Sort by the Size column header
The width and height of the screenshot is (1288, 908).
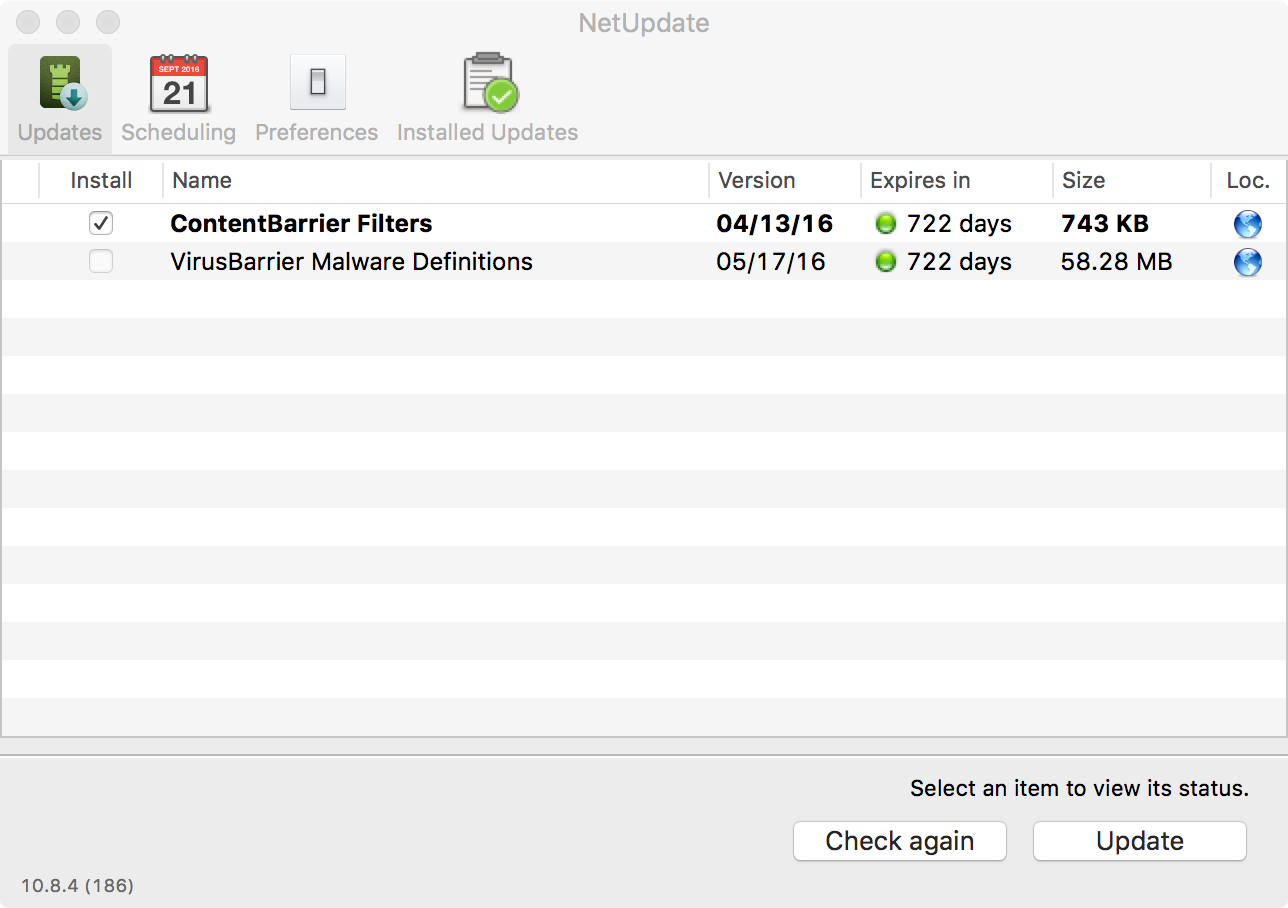tap(1132, 181)
